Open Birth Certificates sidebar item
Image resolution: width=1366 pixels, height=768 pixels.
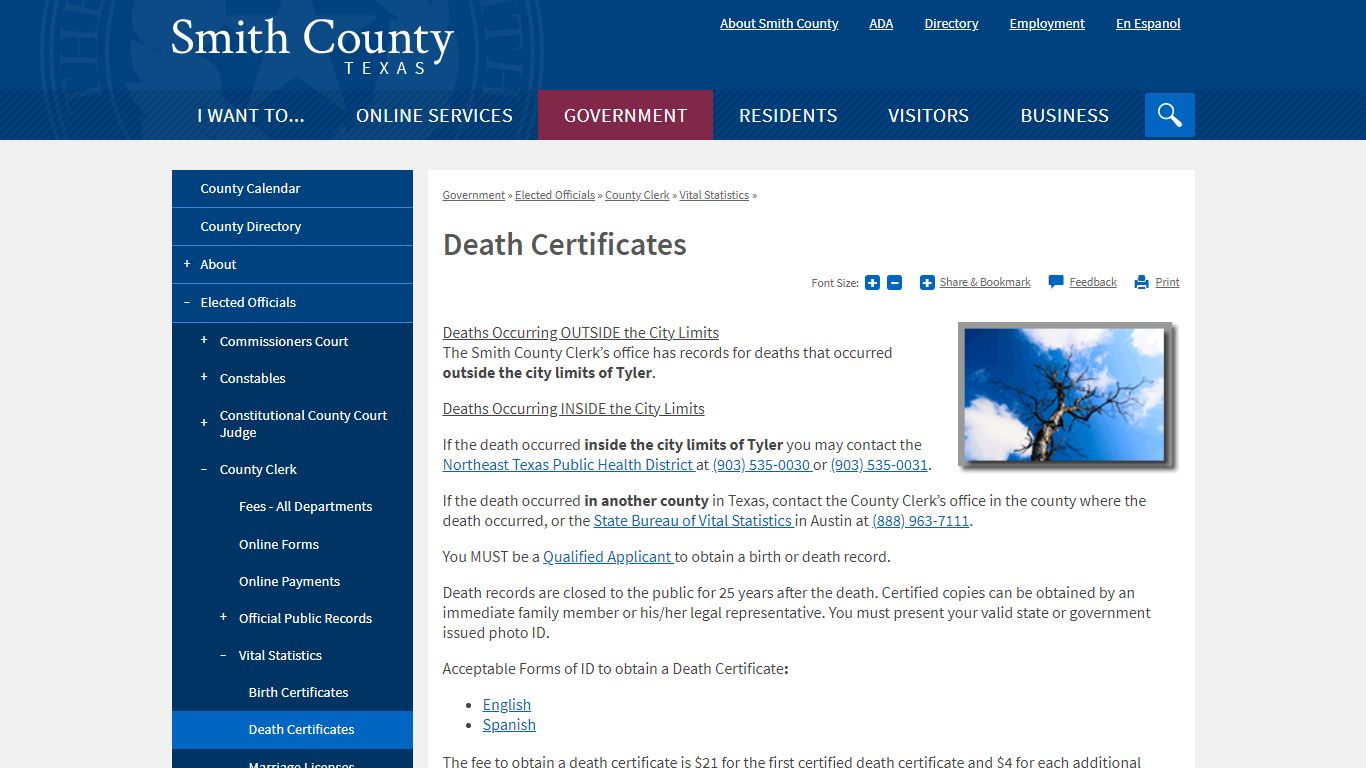tap(298, 693)
